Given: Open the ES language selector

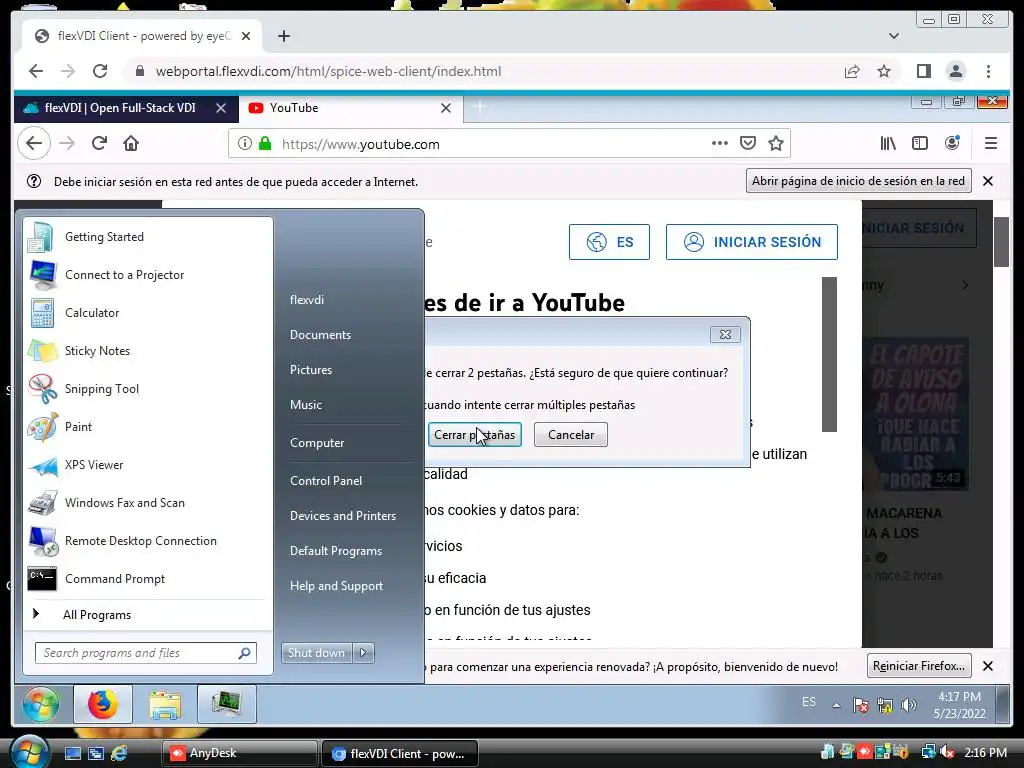Looking at the screenshot, I should [609, 242].
